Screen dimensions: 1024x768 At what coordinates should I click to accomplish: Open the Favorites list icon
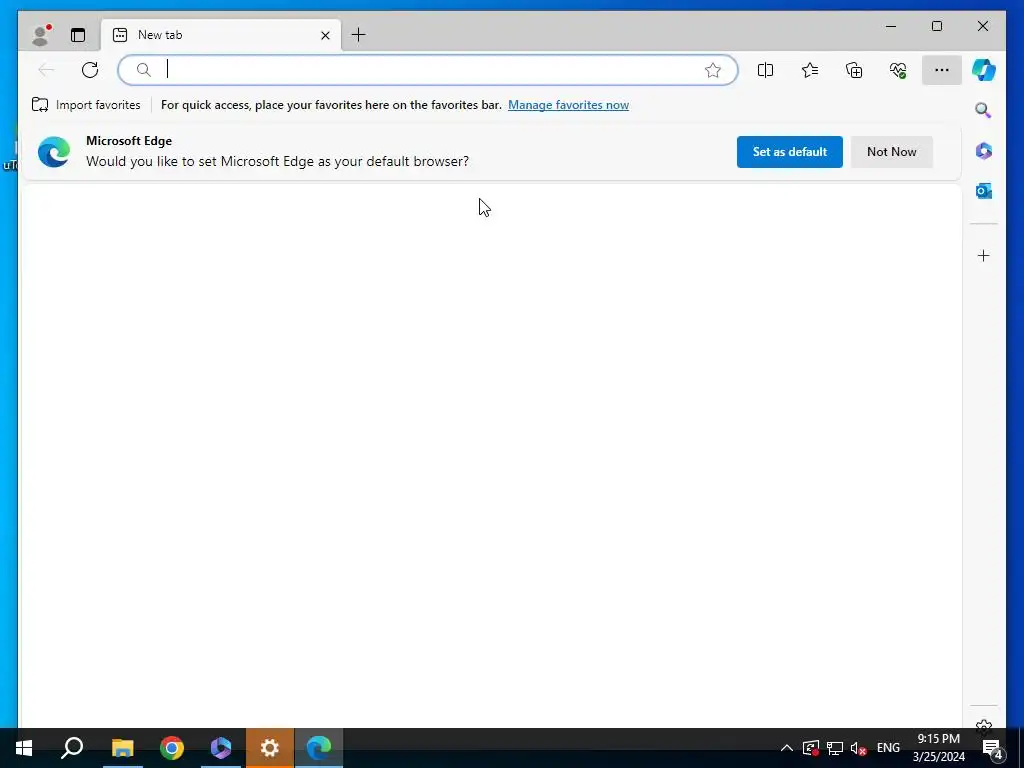point(810,70)
